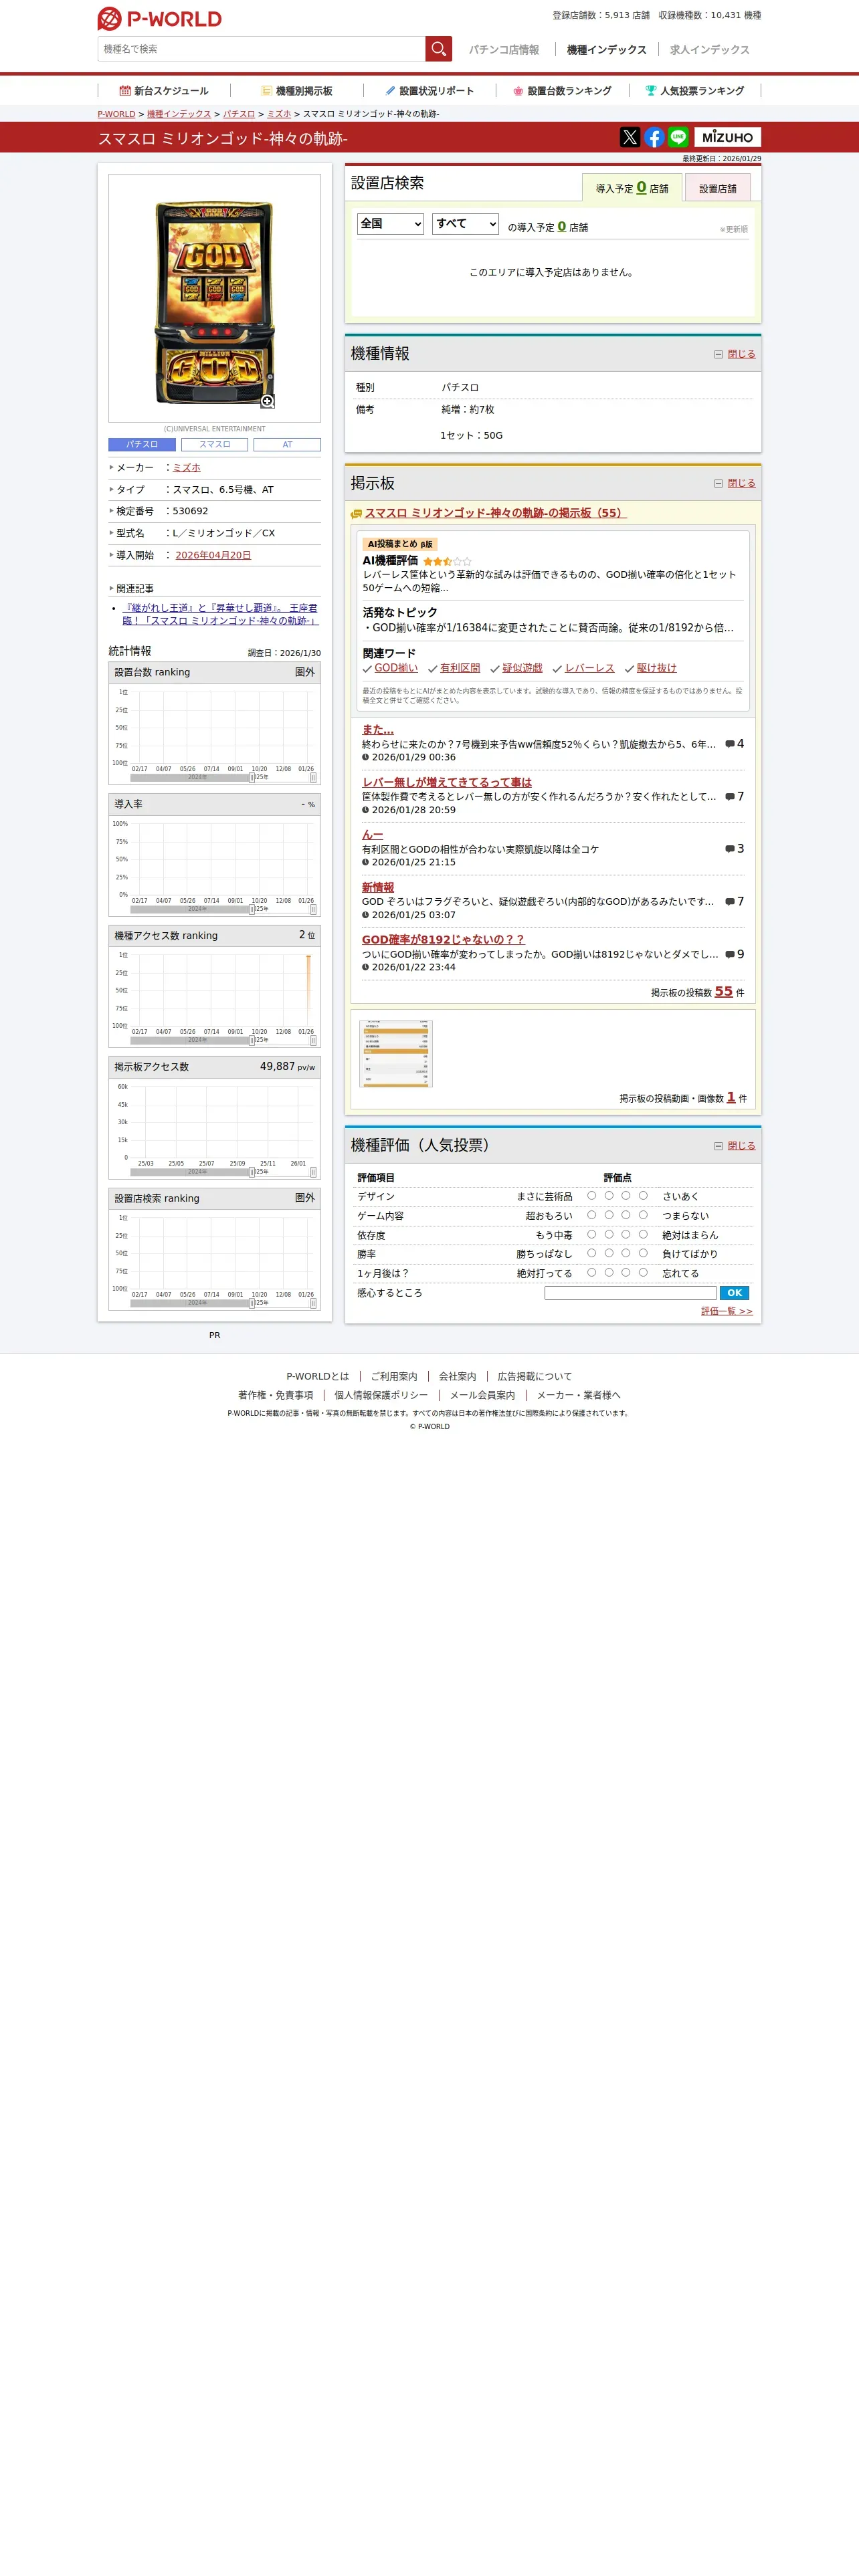The width and height of the screenshot is (859, 2576).
Task: Click the 機種名で検索 search field
Action: click(x=261, y=49)
